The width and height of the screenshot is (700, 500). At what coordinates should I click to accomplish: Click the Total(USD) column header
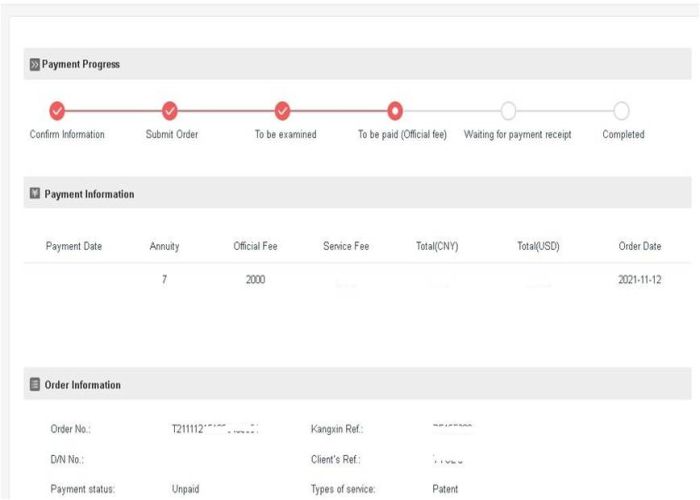[x=538, y=246]
